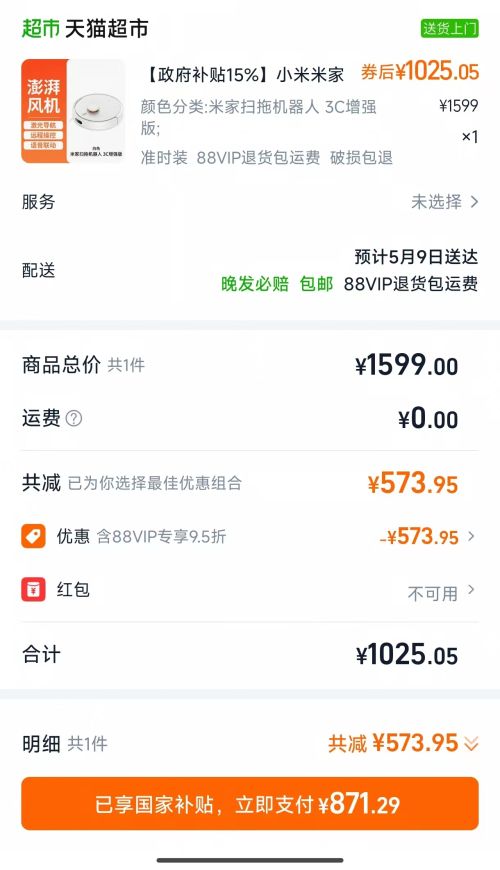Tap the Tmall Supermarket logo header
The image size is (500, 870).
point(85,28)
